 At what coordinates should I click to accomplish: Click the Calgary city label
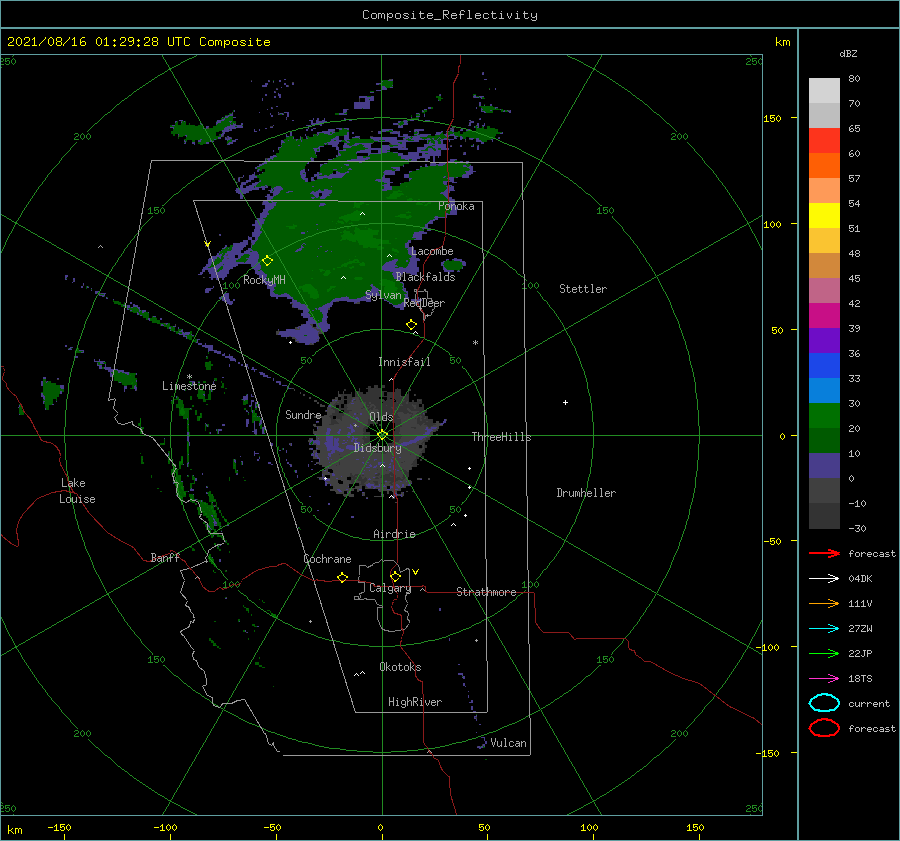(x=390, y=588)
